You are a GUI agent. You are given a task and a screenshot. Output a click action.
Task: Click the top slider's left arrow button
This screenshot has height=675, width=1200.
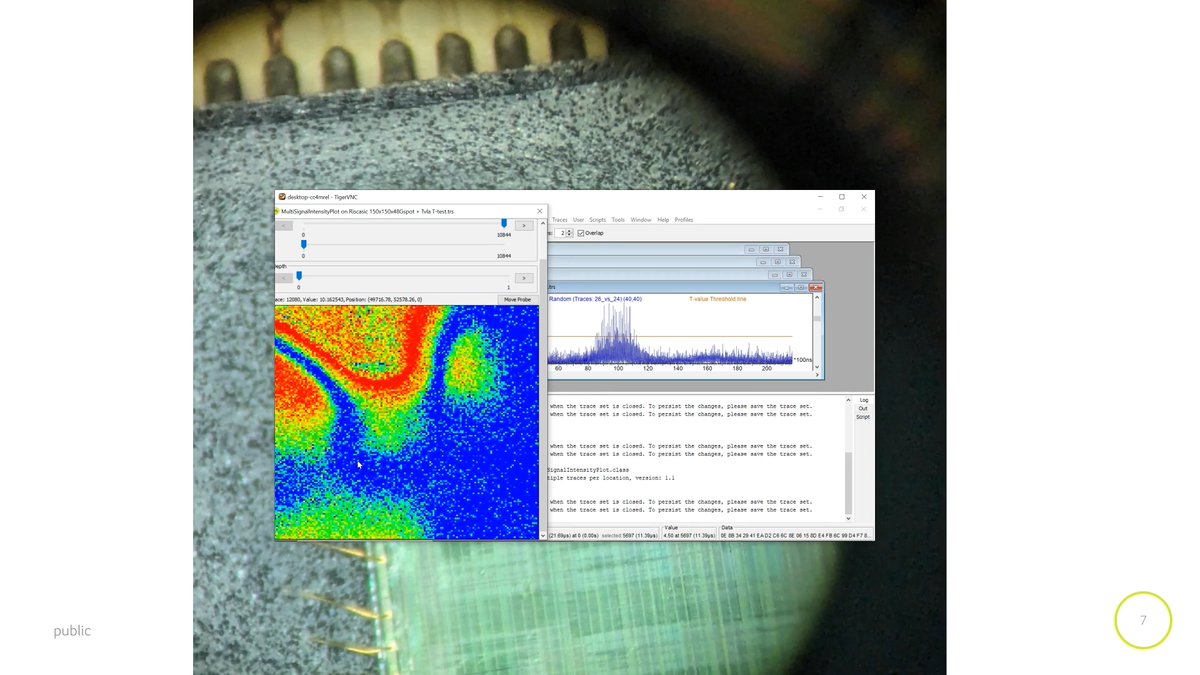(284, 225)
